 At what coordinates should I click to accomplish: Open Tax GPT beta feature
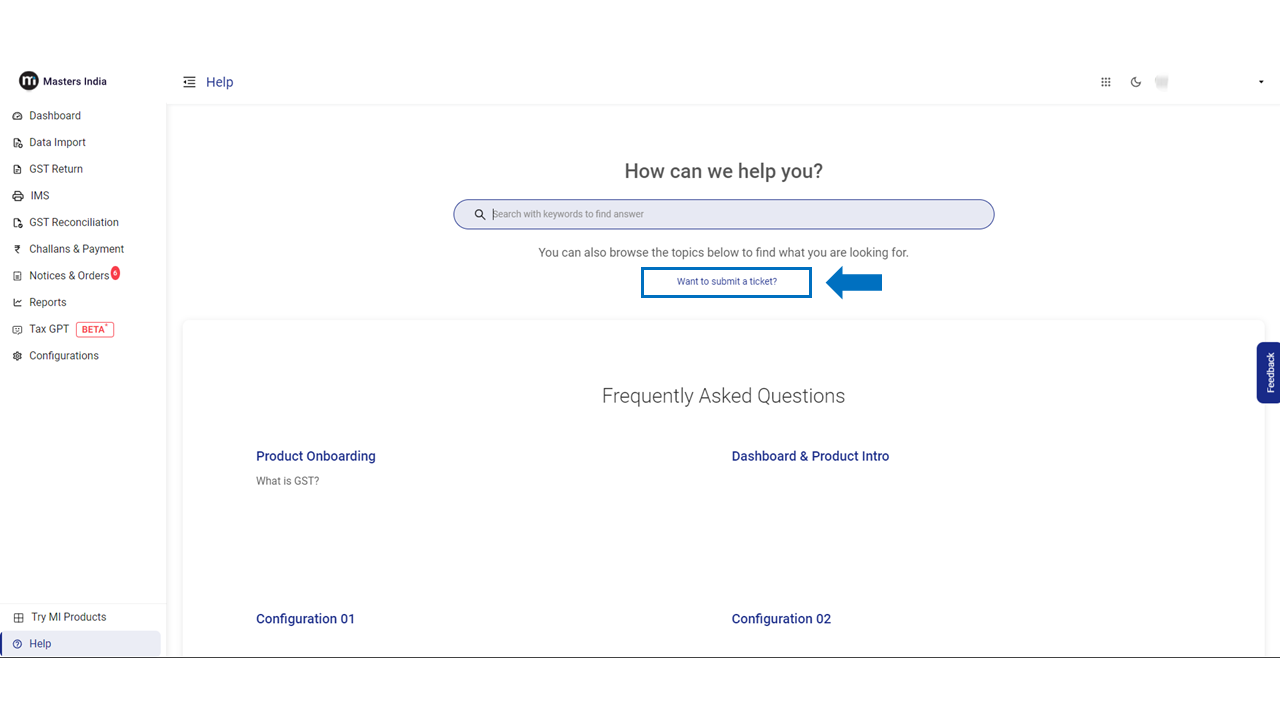[50, 329]
